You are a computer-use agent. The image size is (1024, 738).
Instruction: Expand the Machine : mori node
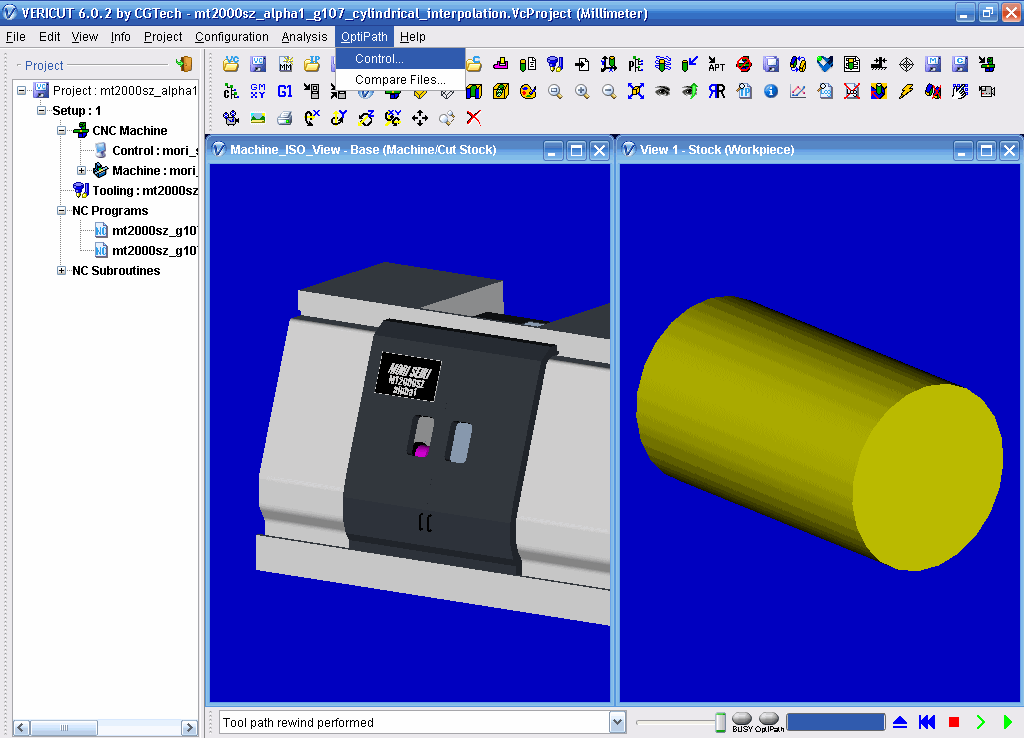(82, 170)
